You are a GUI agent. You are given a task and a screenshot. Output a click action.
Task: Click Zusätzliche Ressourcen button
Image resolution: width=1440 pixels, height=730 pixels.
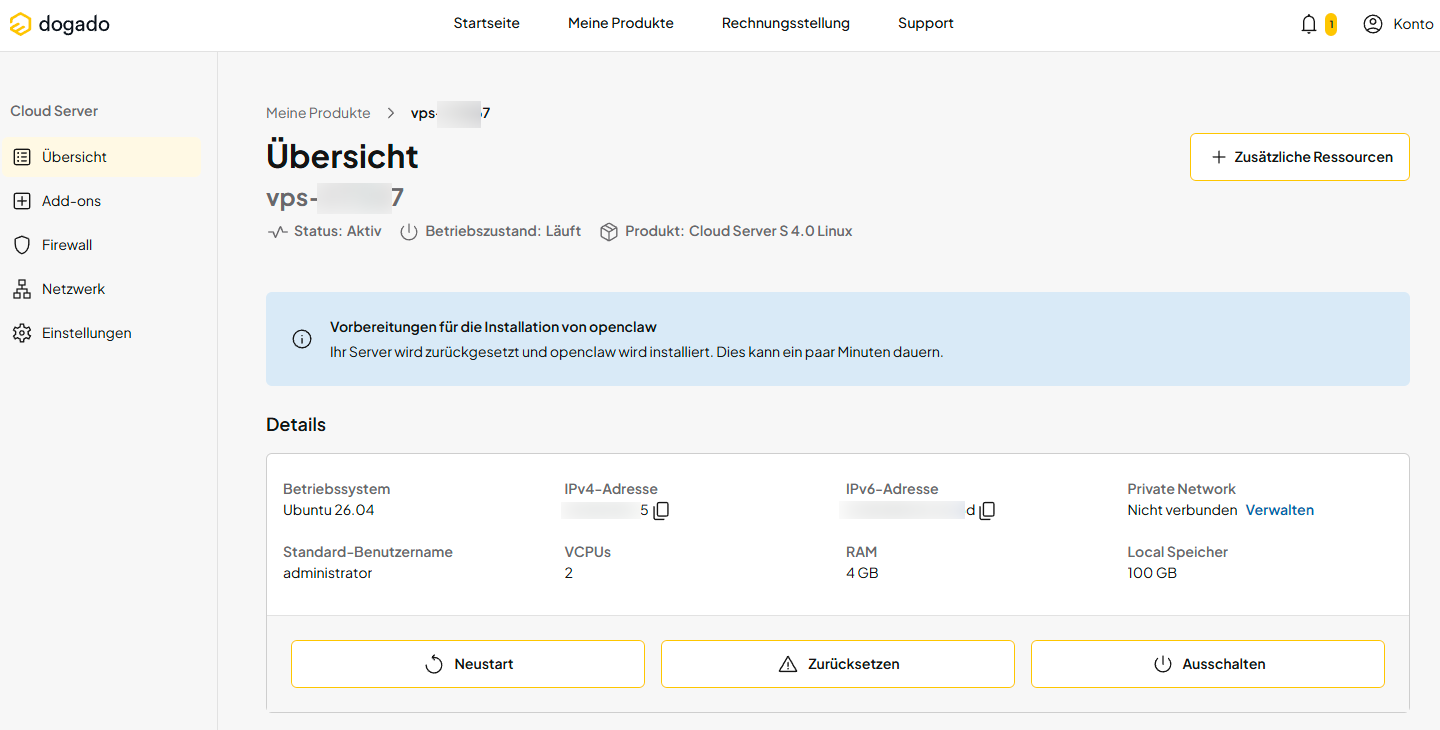pyautogui.click(x=1300, y=157)
